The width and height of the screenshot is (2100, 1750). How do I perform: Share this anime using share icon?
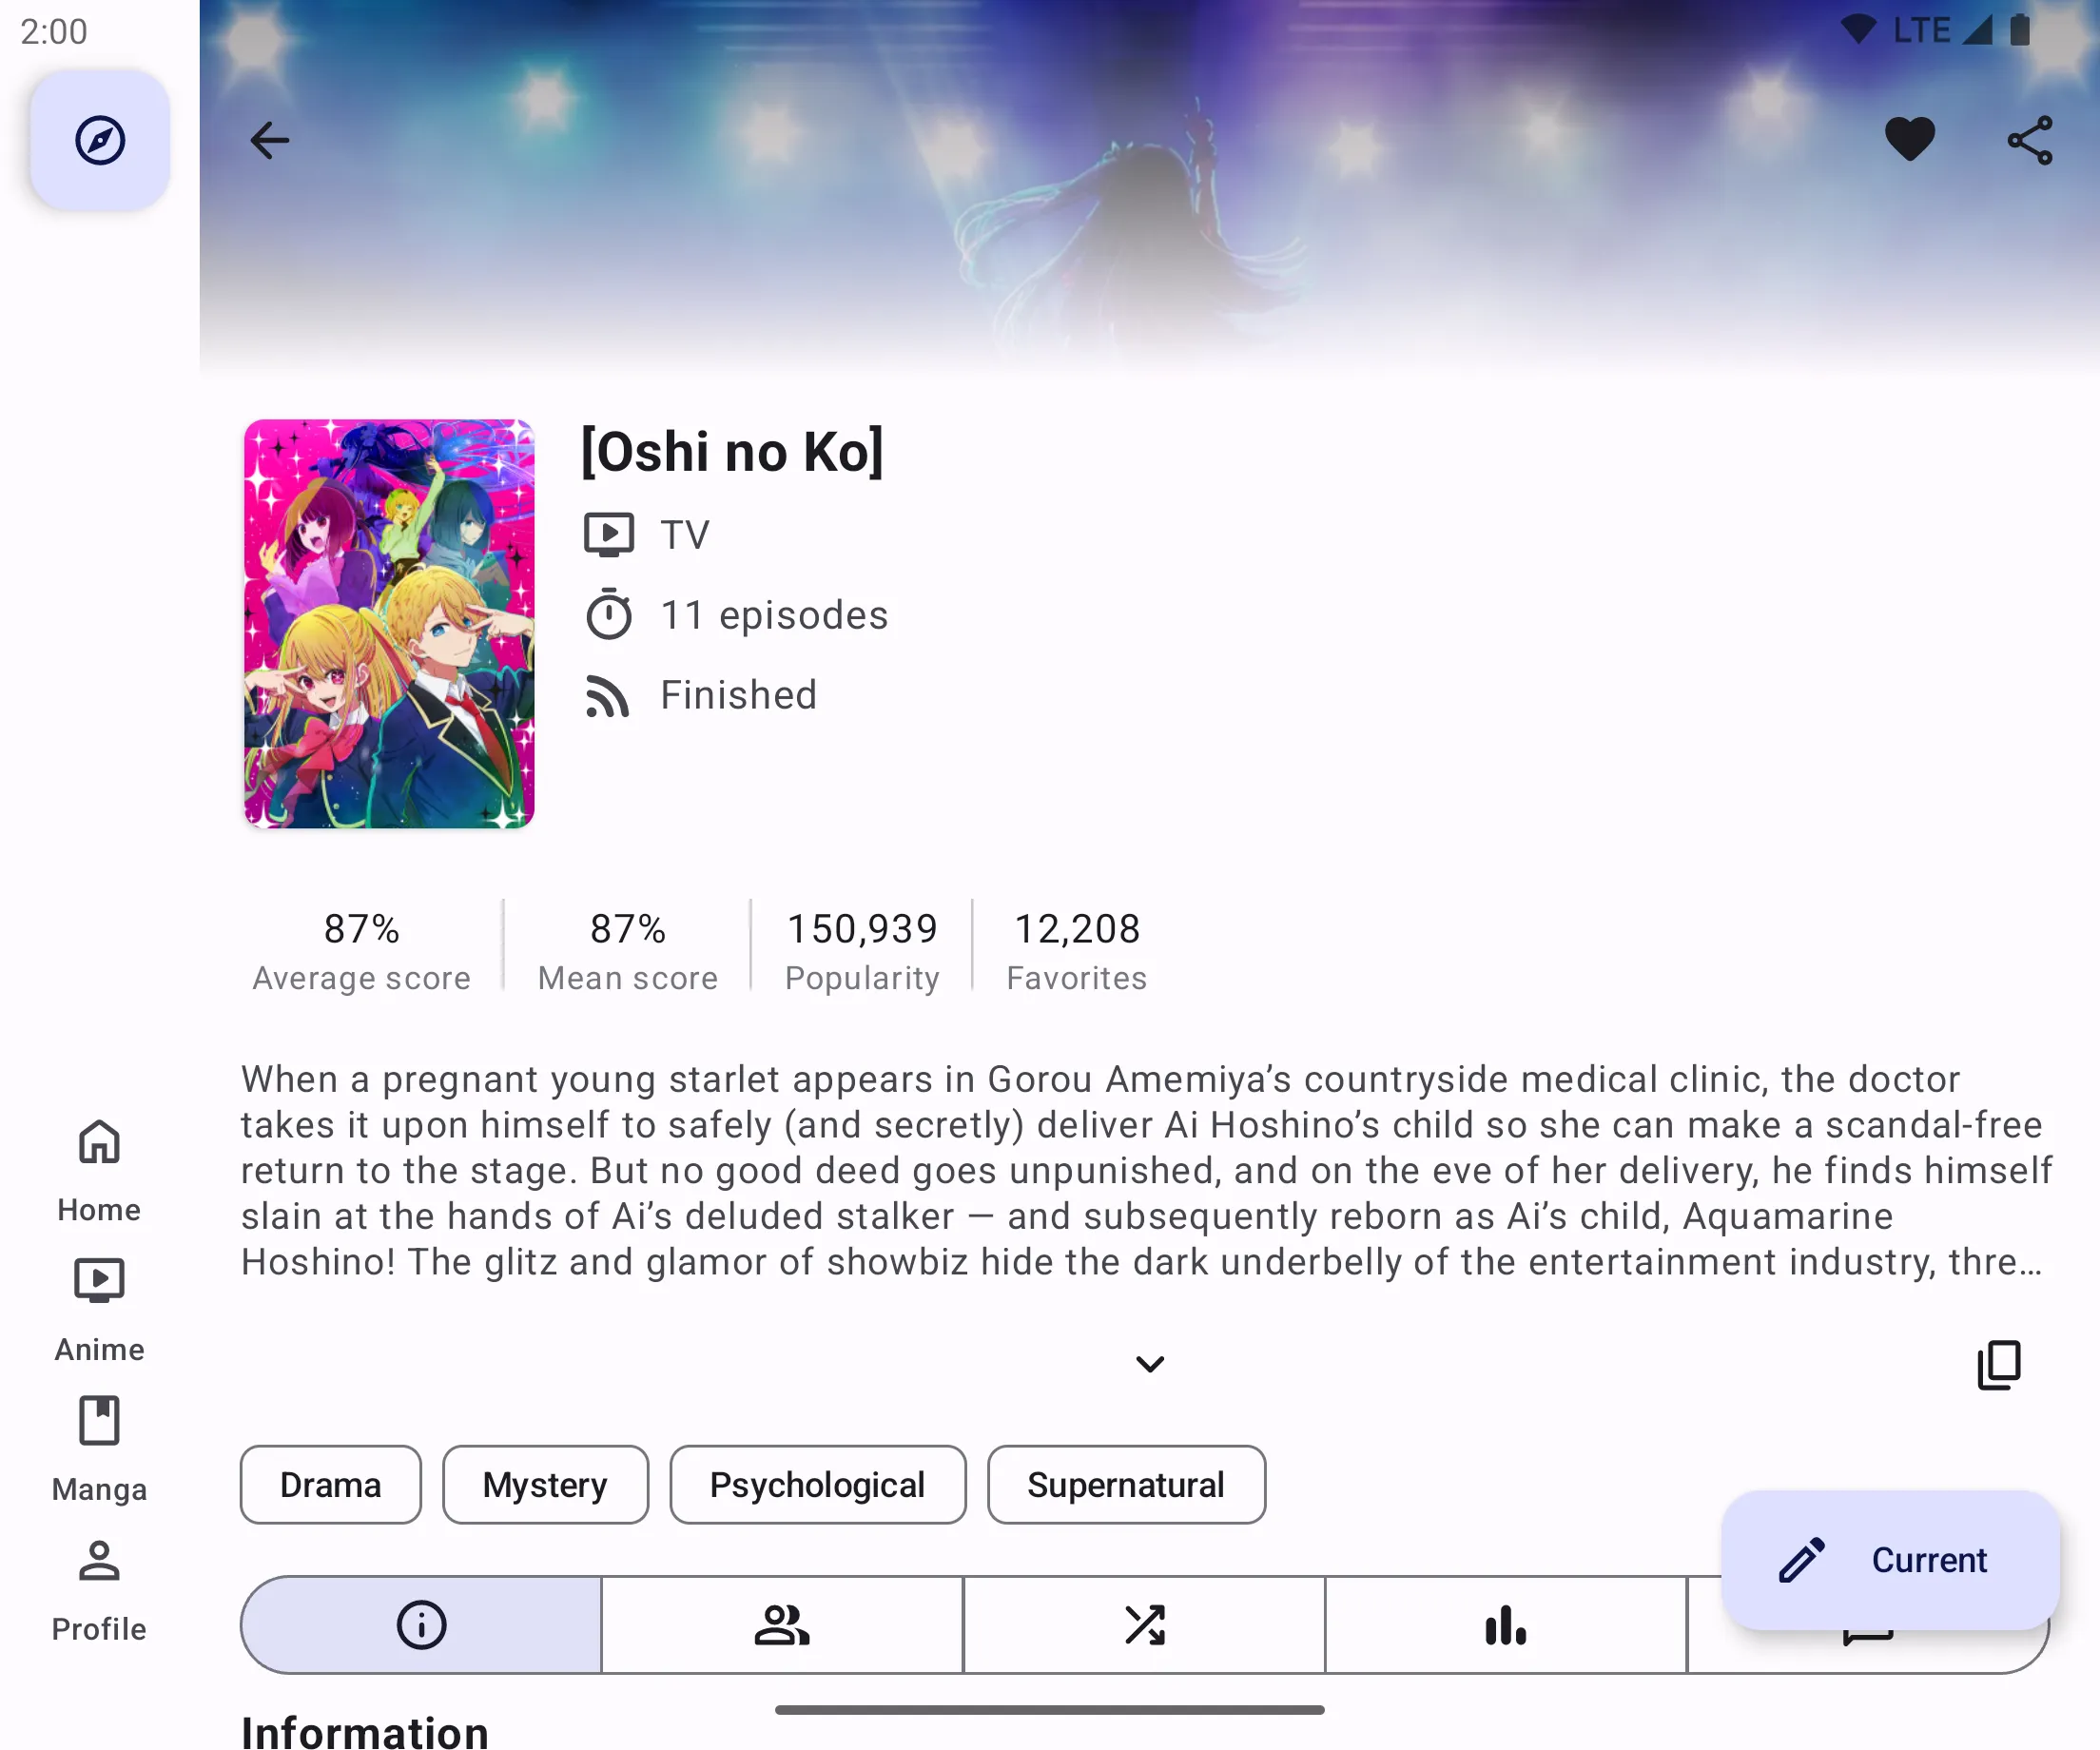(x=2029, y=140)
